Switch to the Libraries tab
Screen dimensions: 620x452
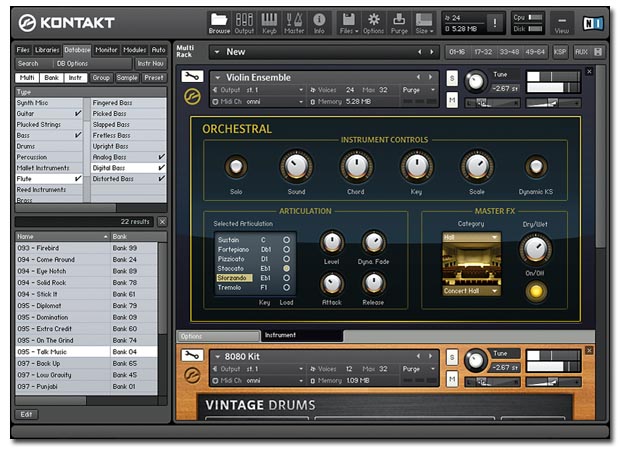tap(47, 49)
